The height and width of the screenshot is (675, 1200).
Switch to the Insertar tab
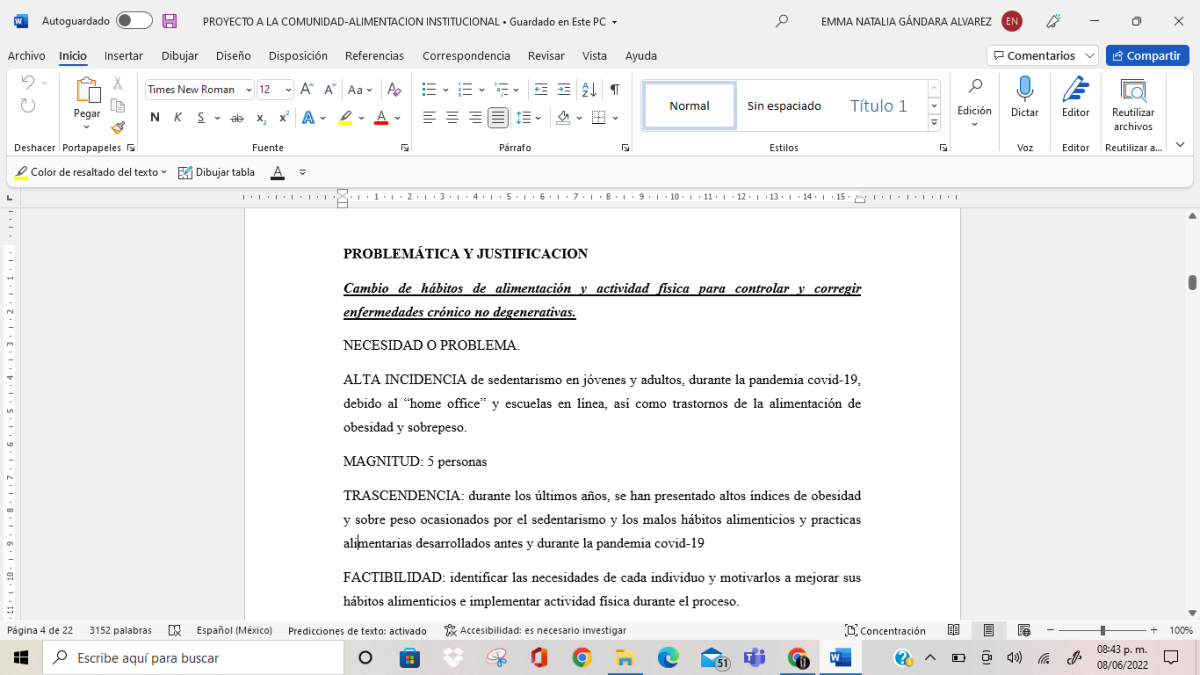pos(123,56)
